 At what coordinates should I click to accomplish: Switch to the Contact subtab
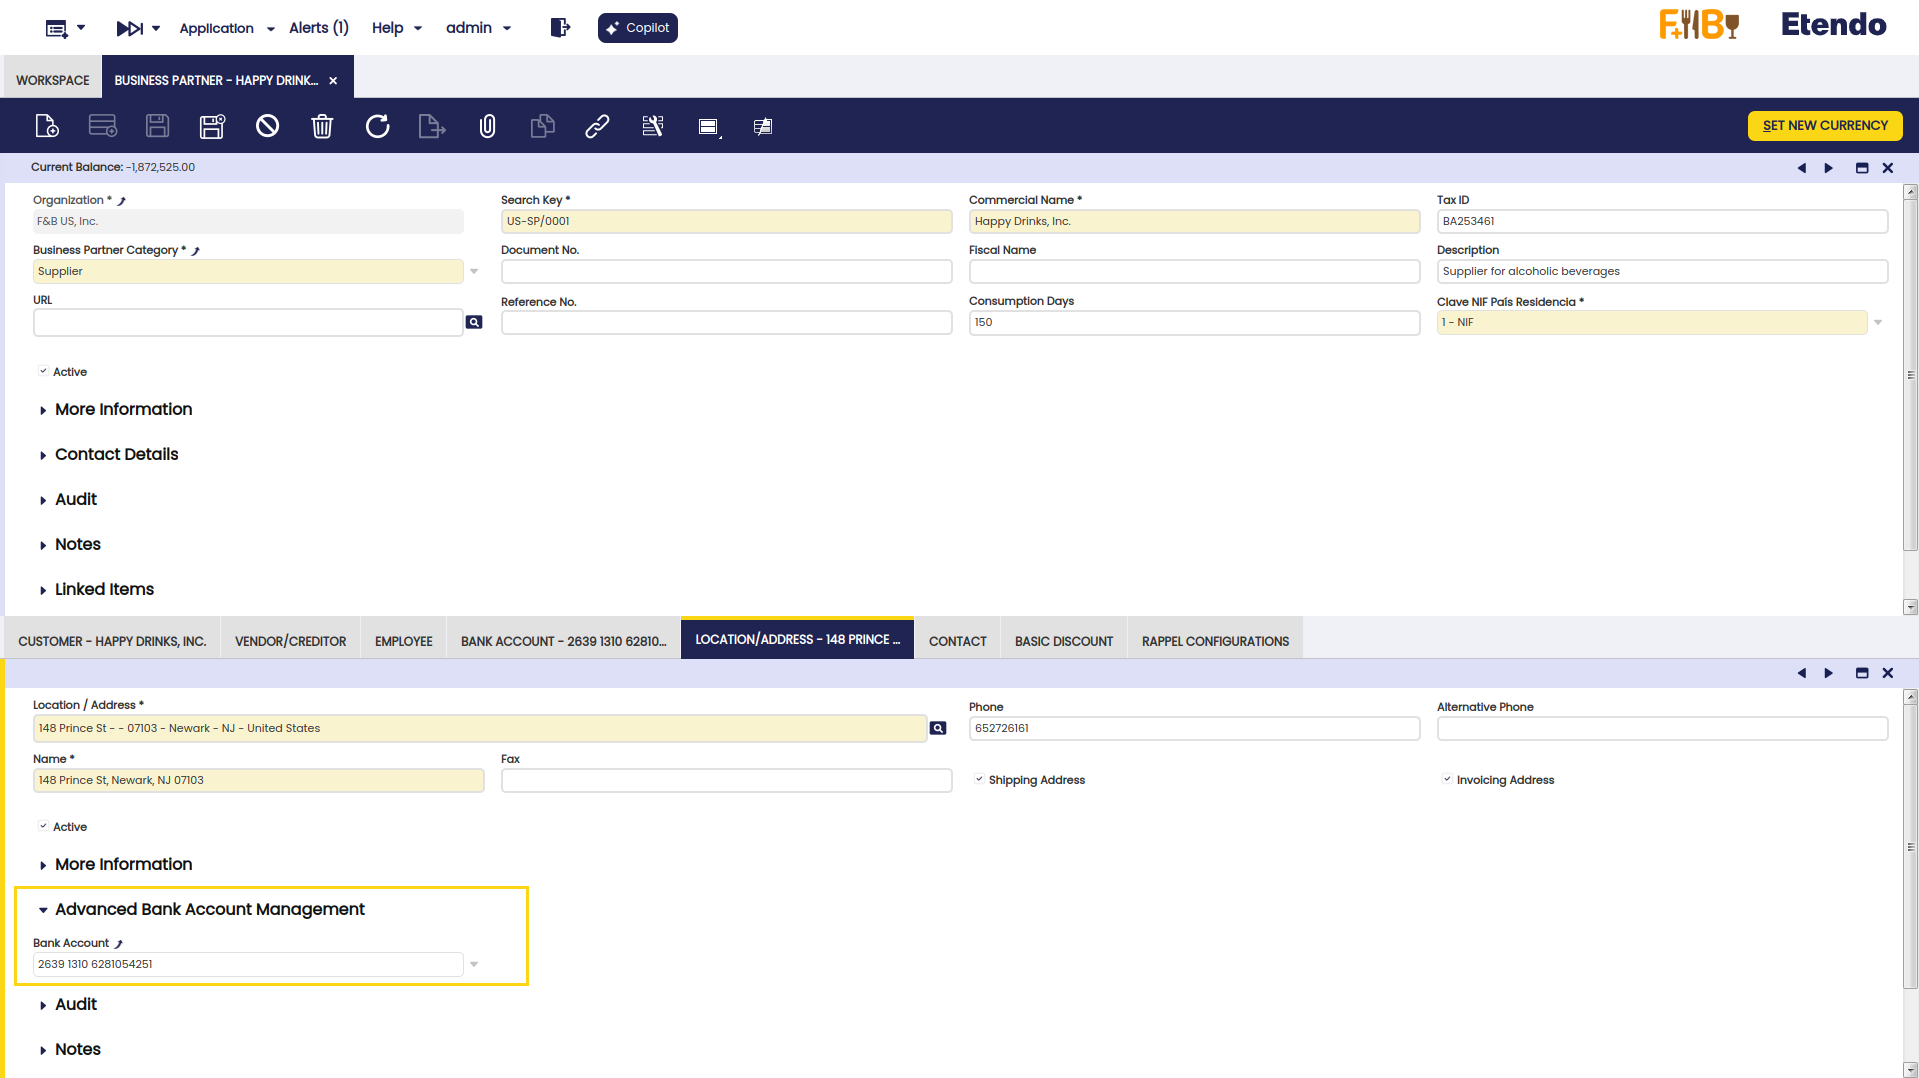(x=957, y=641)
